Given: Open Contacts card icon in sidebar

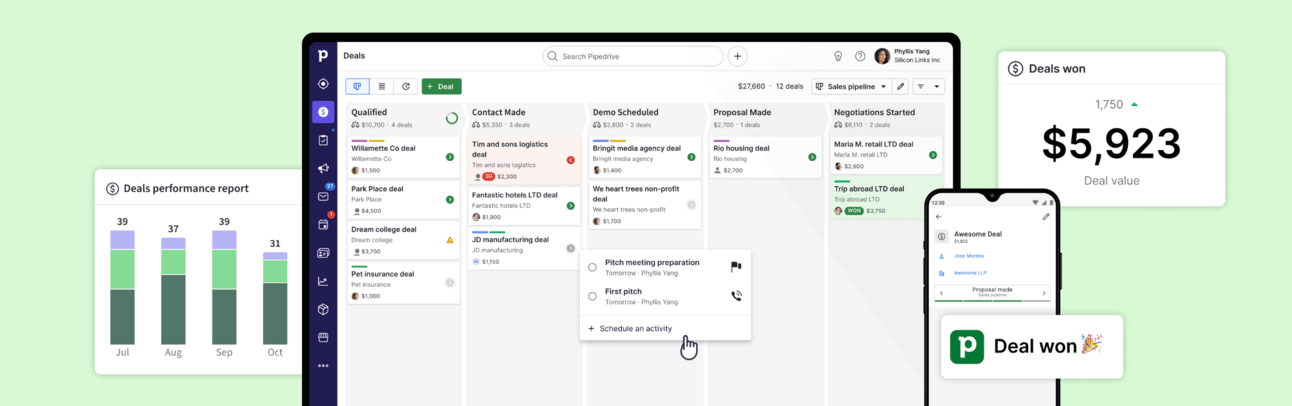Looking at the screenshot, I should 323,253.
